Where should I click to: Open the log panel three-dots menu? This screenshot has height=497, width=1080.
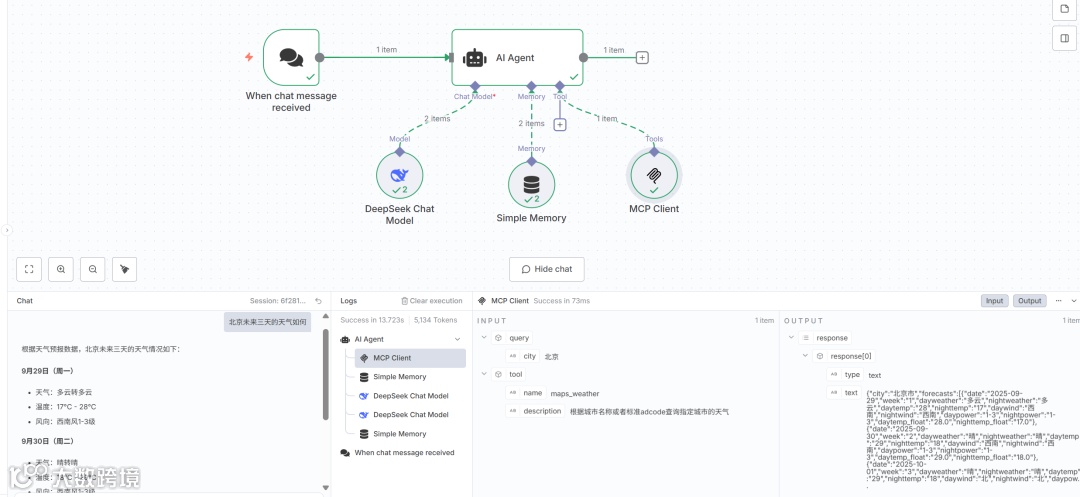(1059, 301)
